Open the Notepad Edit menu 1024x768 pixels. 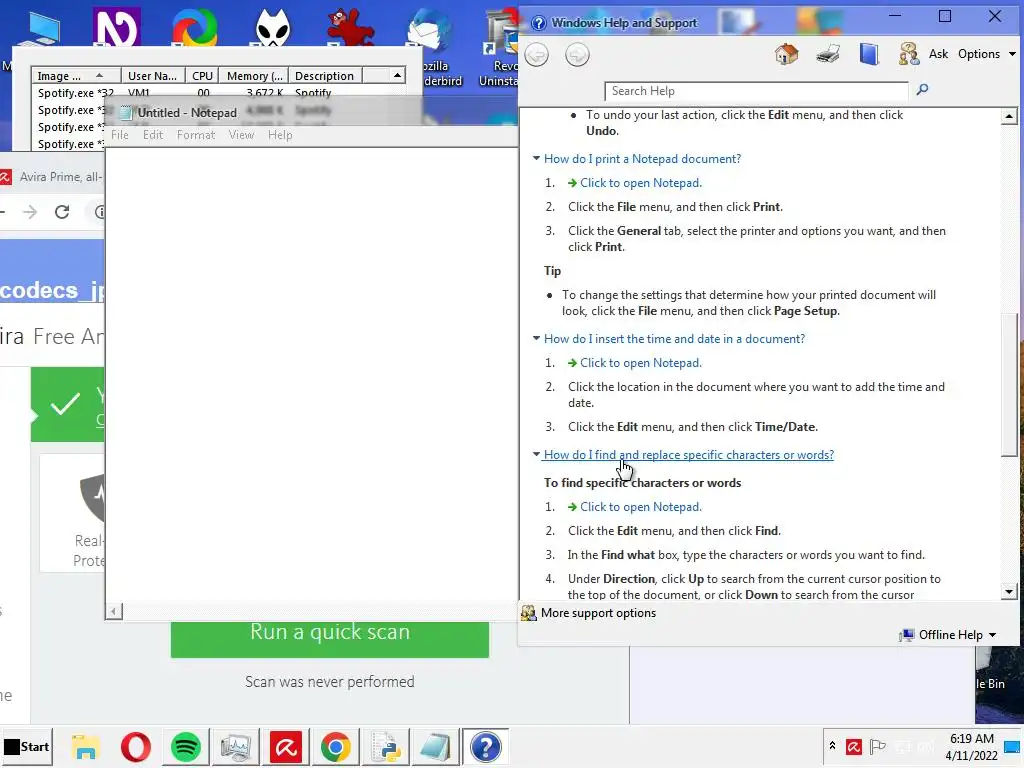pyautogui.click(x=153, y=135)
